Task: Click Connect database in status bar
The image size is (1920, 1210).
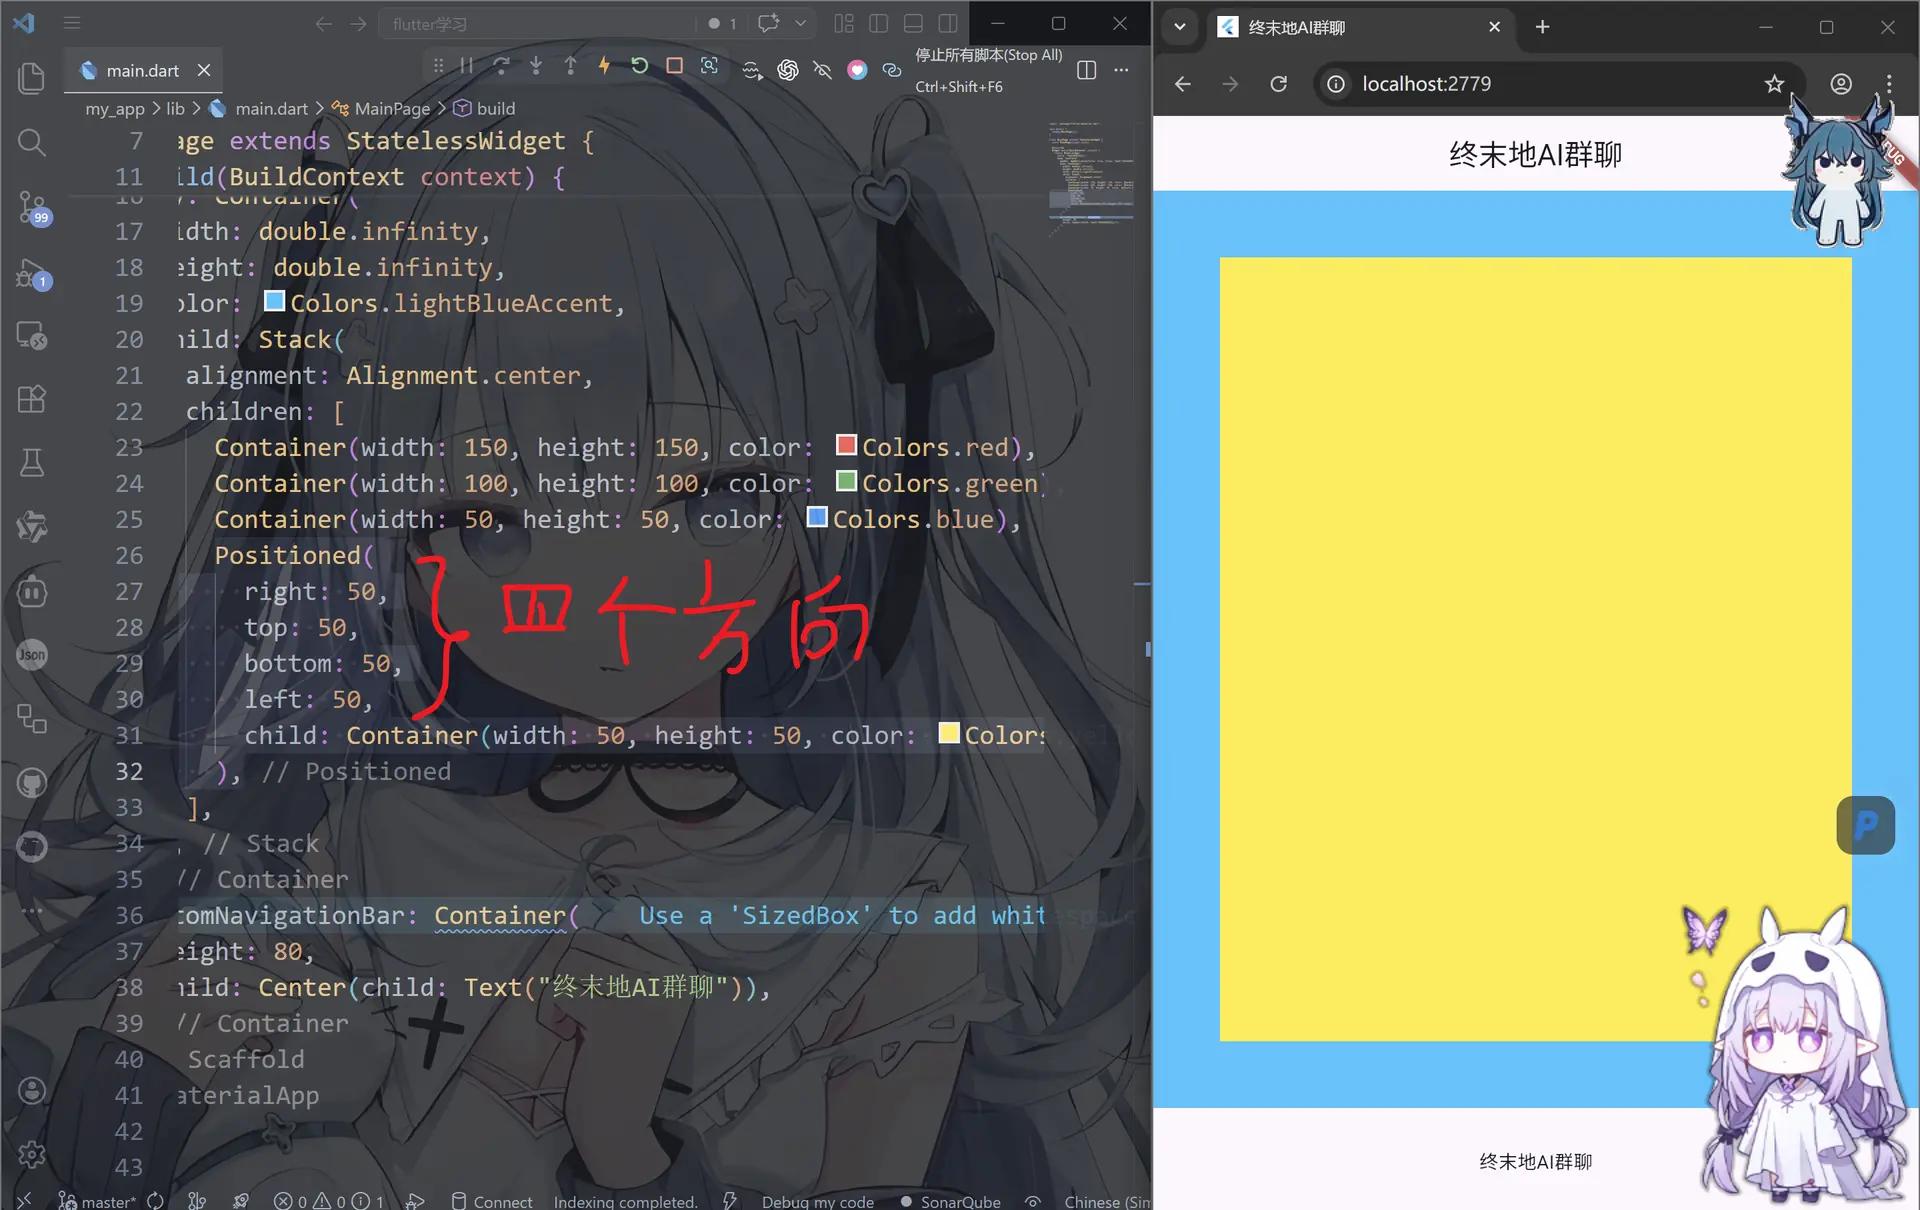Action: (492, 1201)
